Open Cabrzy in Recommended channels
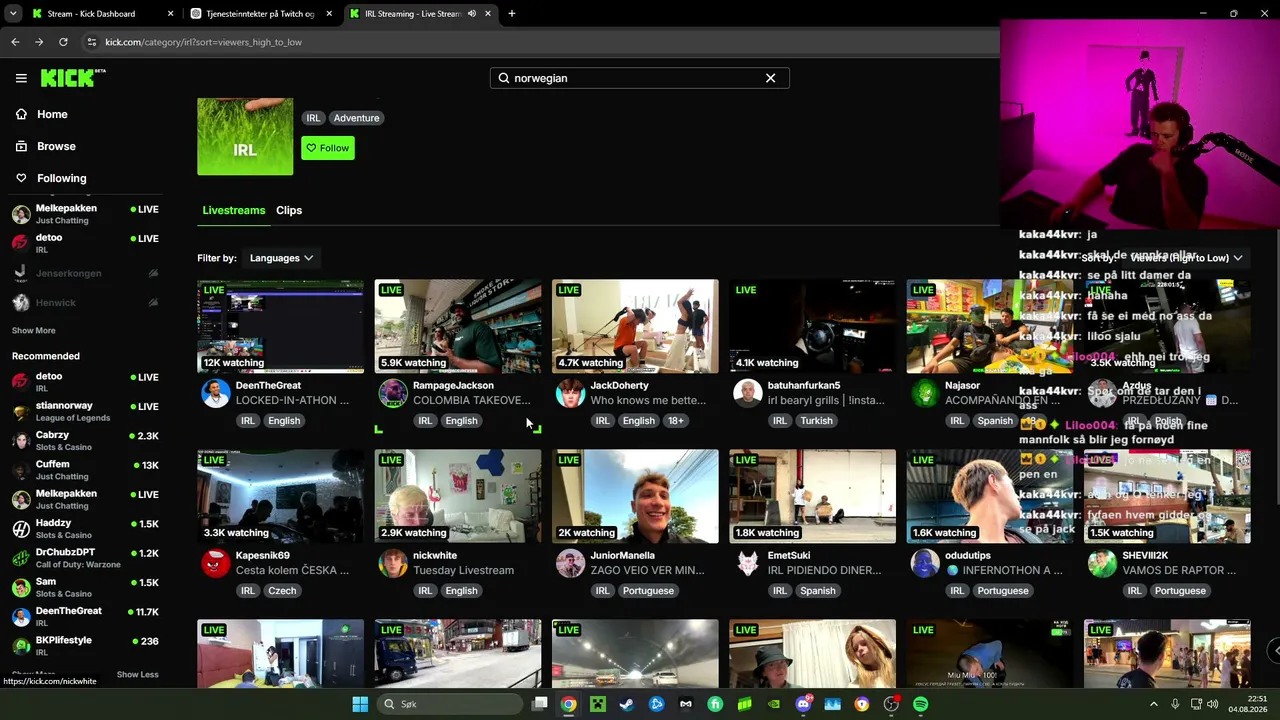The height and width of the screenshot is (720, 1280). pyautogui.click(x=84, y=441)
